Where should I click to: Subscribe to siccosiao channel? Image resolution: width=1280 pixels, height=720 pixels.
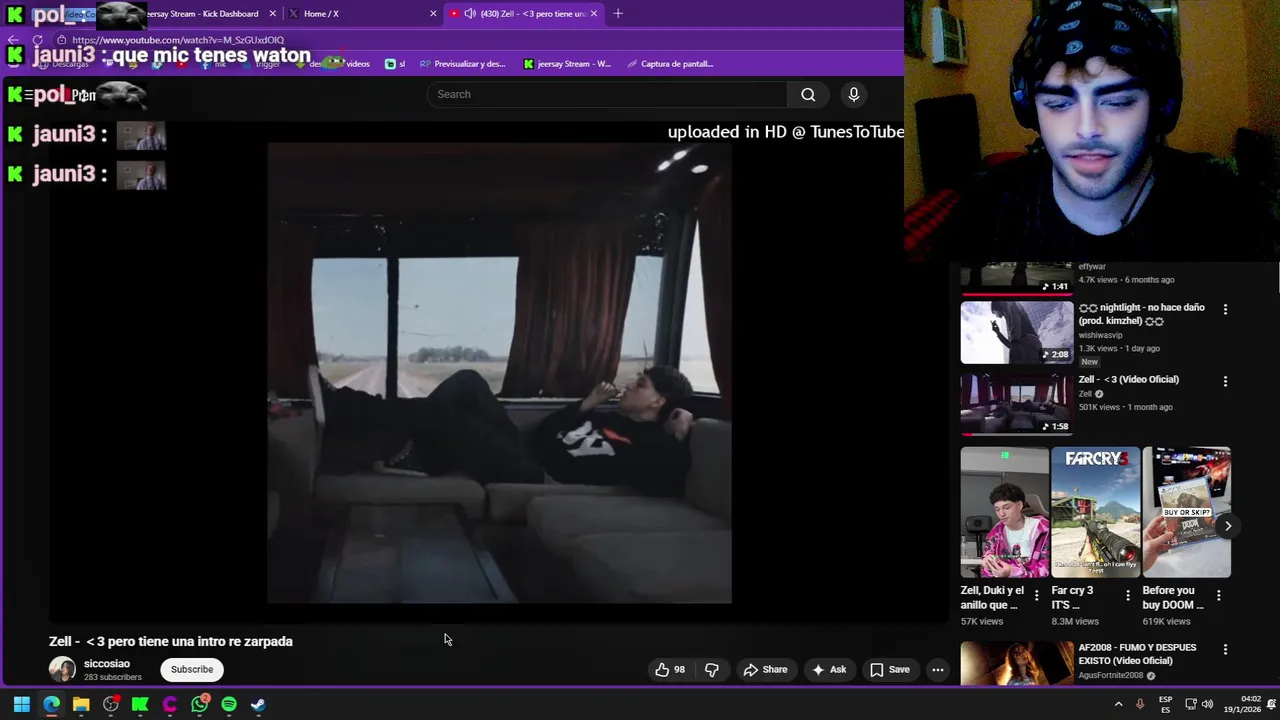(x=191, y=670)
